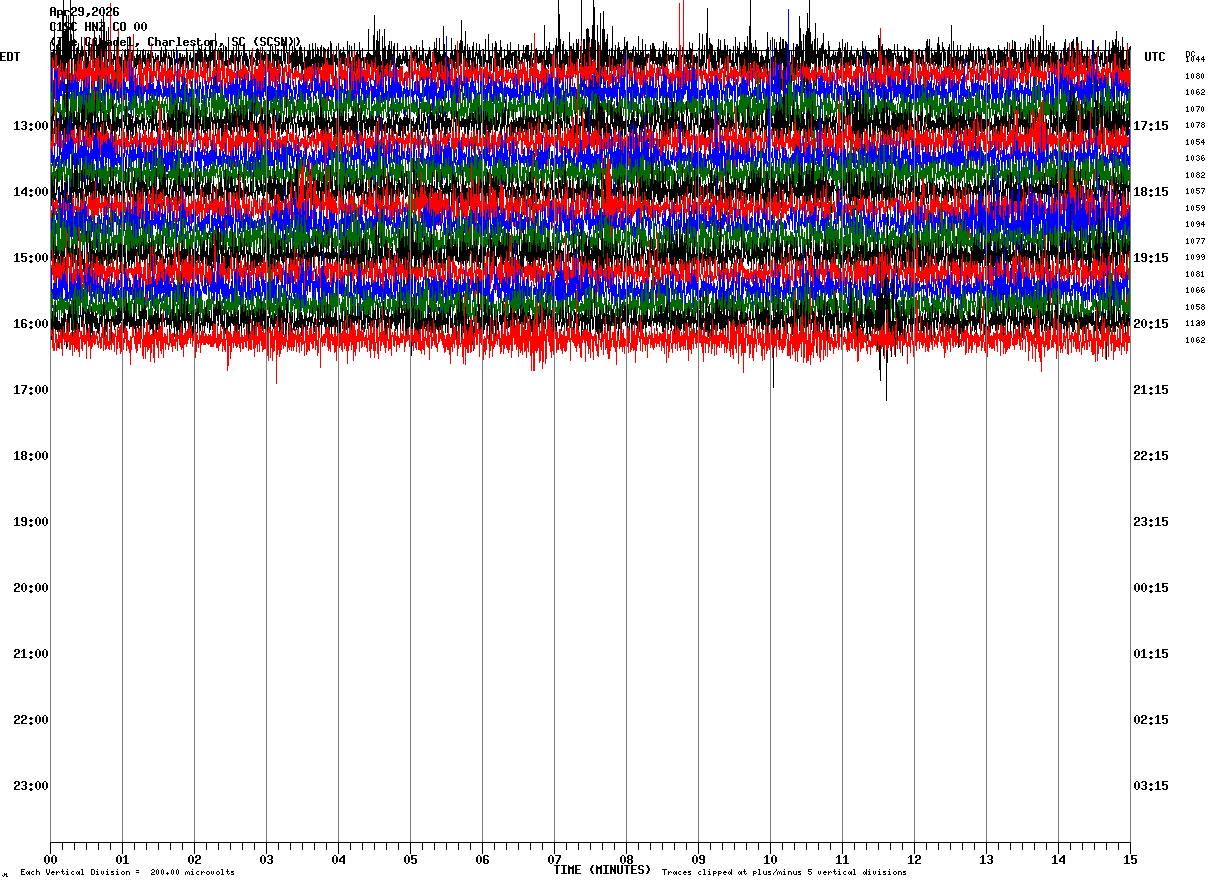Click the DC offset value 1058

click(x=1195, y=307)
